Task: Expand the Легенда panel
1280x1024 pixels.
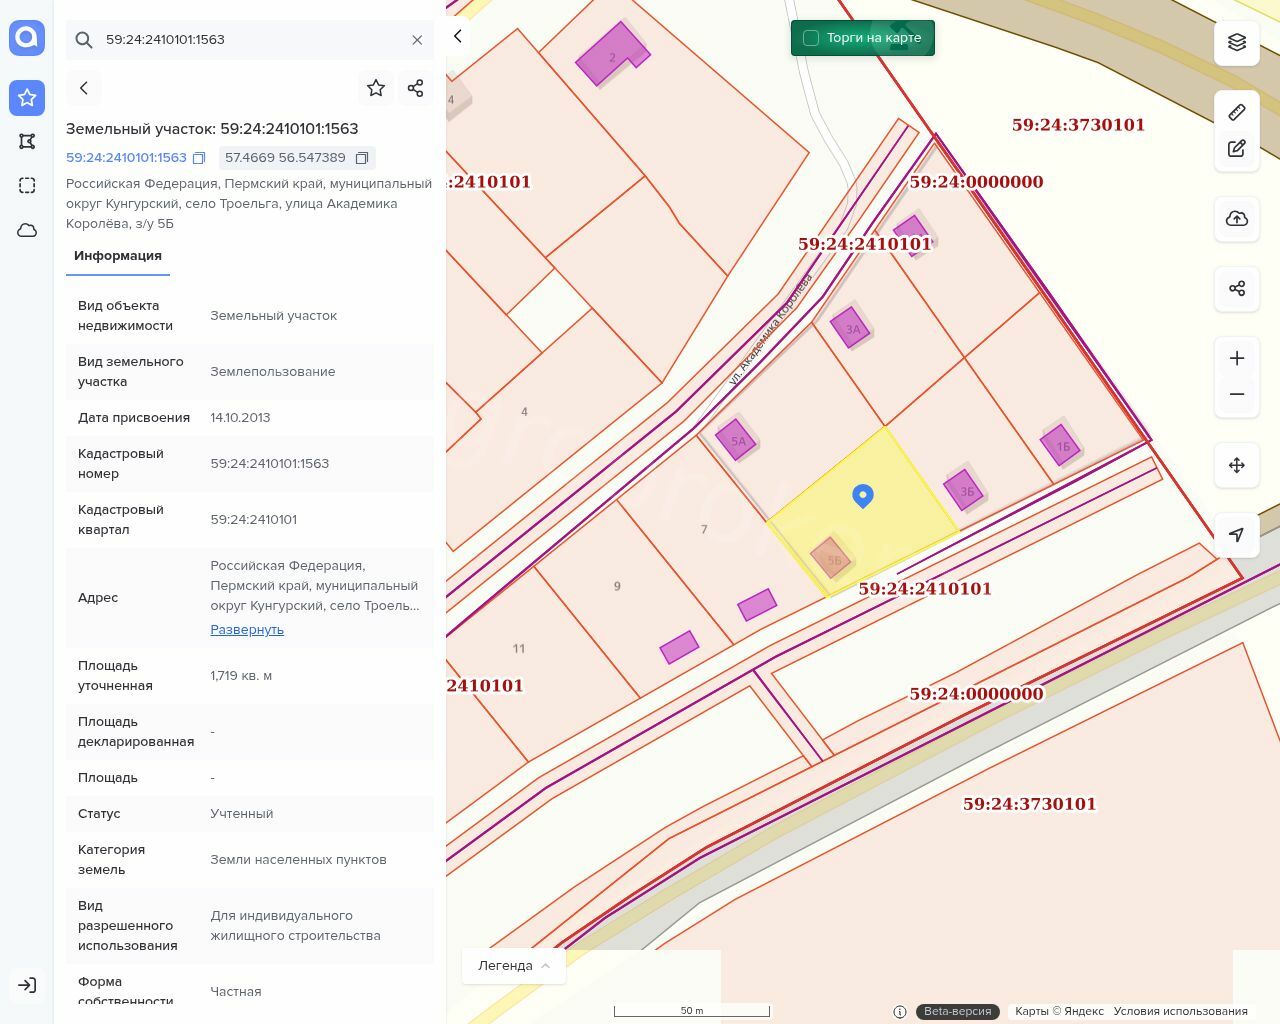Action: point(514,965)
